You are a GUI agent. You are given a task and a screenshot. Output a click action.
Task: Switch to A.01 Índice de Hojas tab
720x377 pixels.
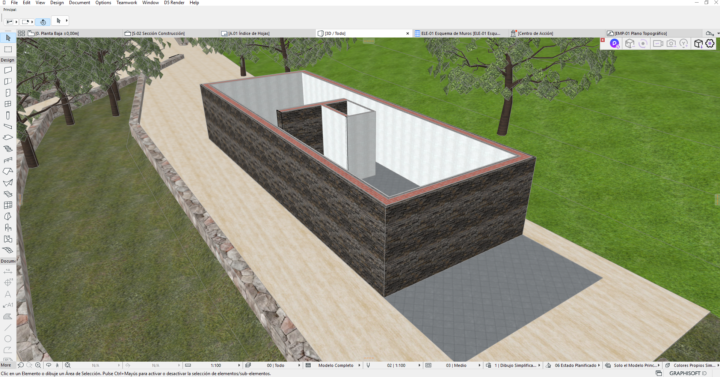pyautogui.click(x=266, y=33)
